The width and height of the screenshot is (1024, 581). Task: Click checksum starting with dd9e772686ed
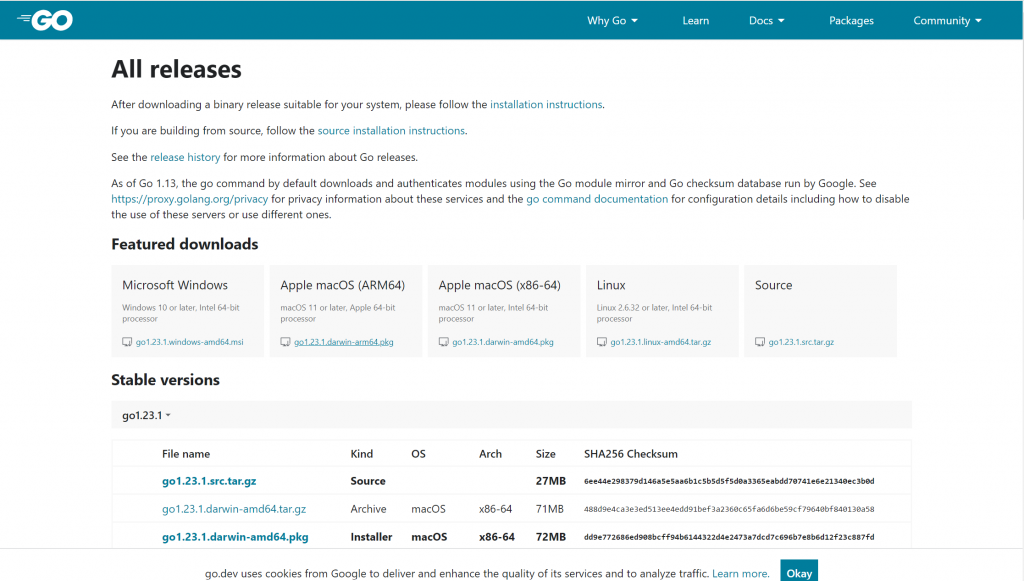point(729,537)
